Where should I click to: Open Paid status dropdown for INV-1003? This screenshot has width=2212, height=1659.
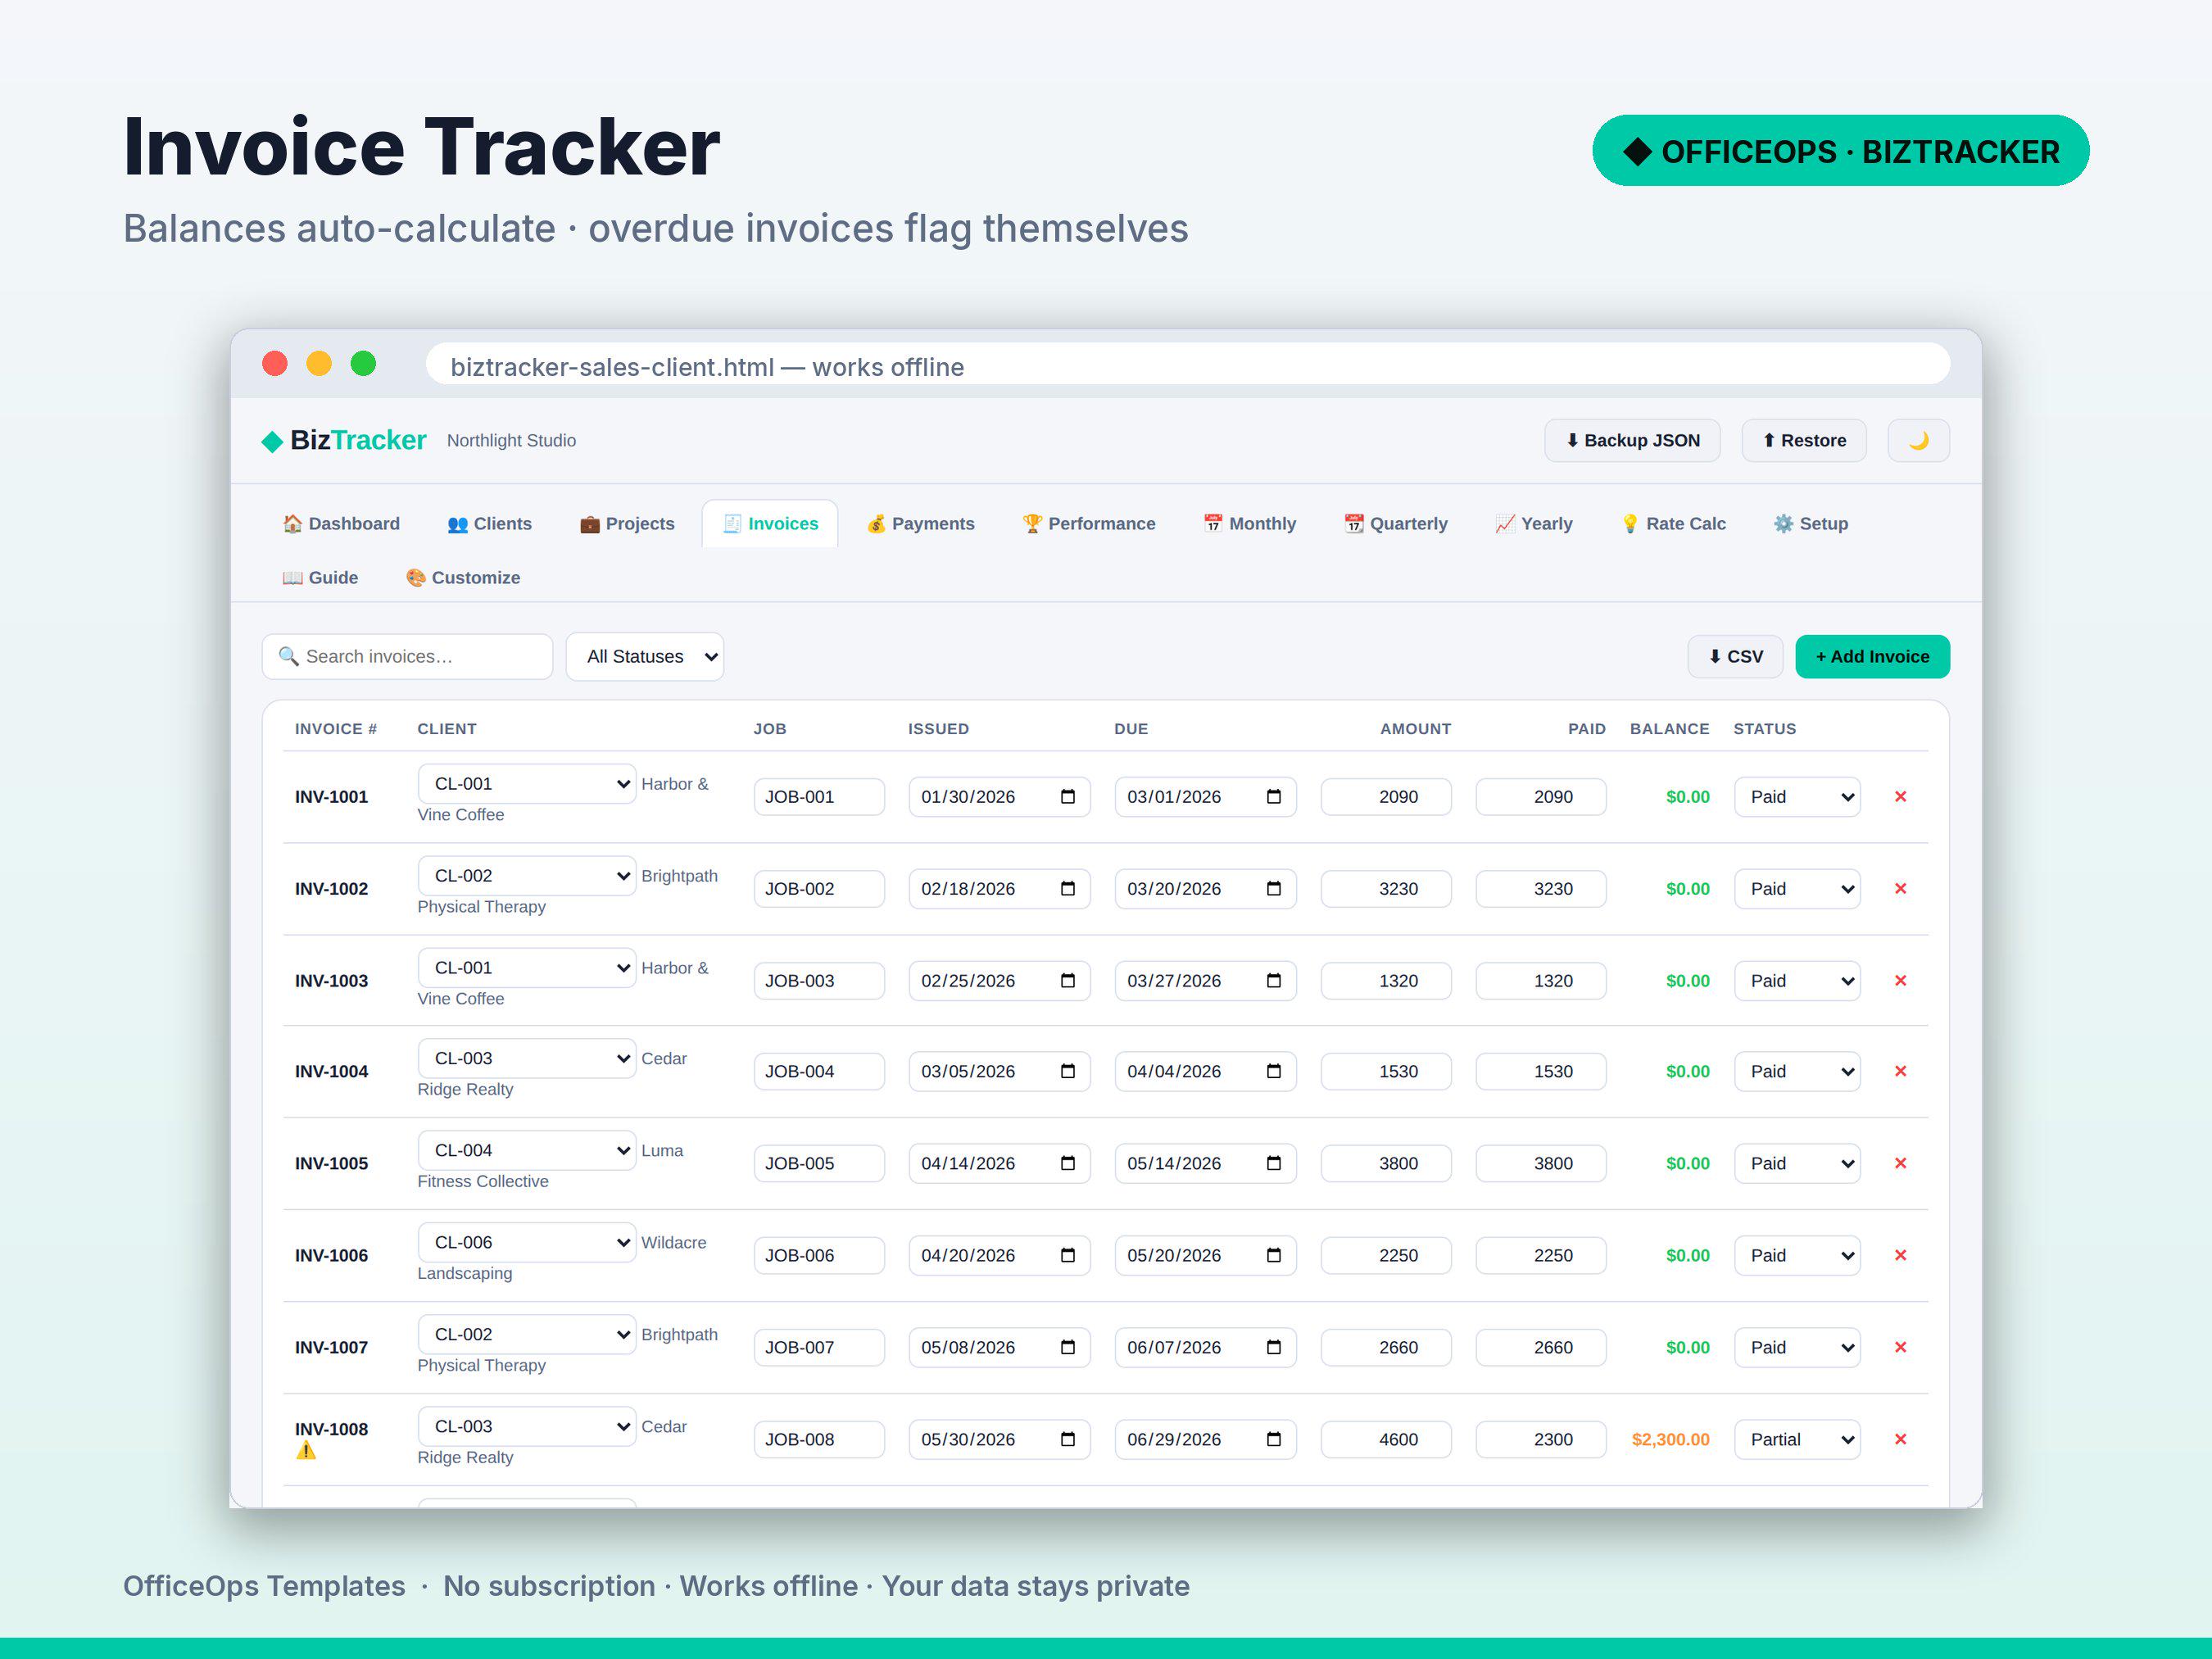1797,981
